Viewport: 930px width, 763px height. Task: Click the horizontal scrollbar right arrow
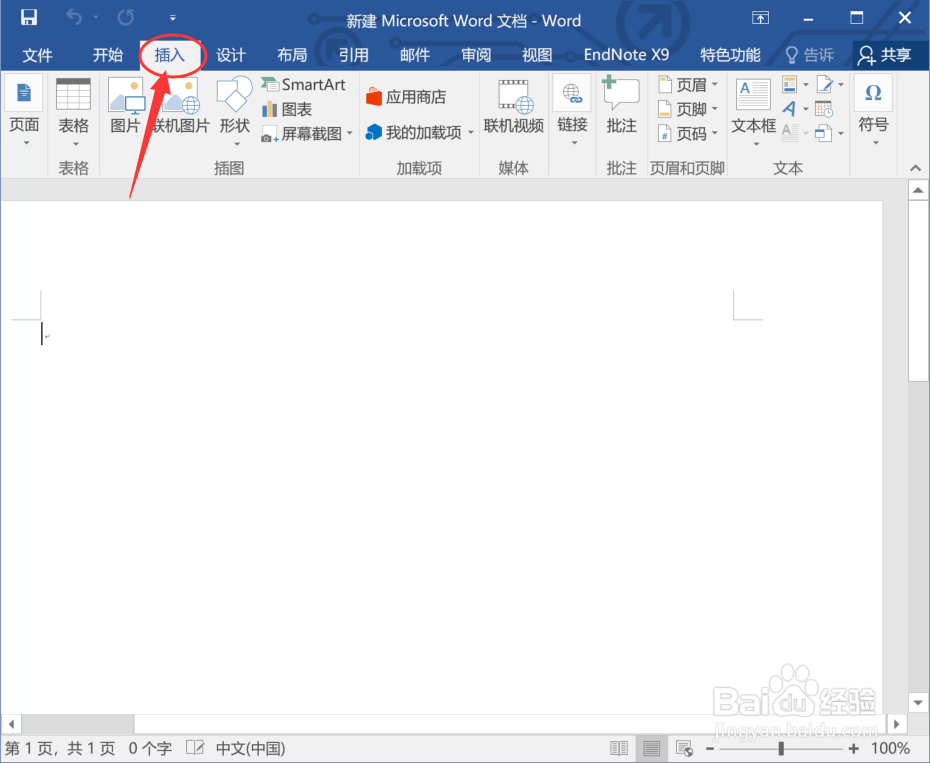[x=896, y=724]
